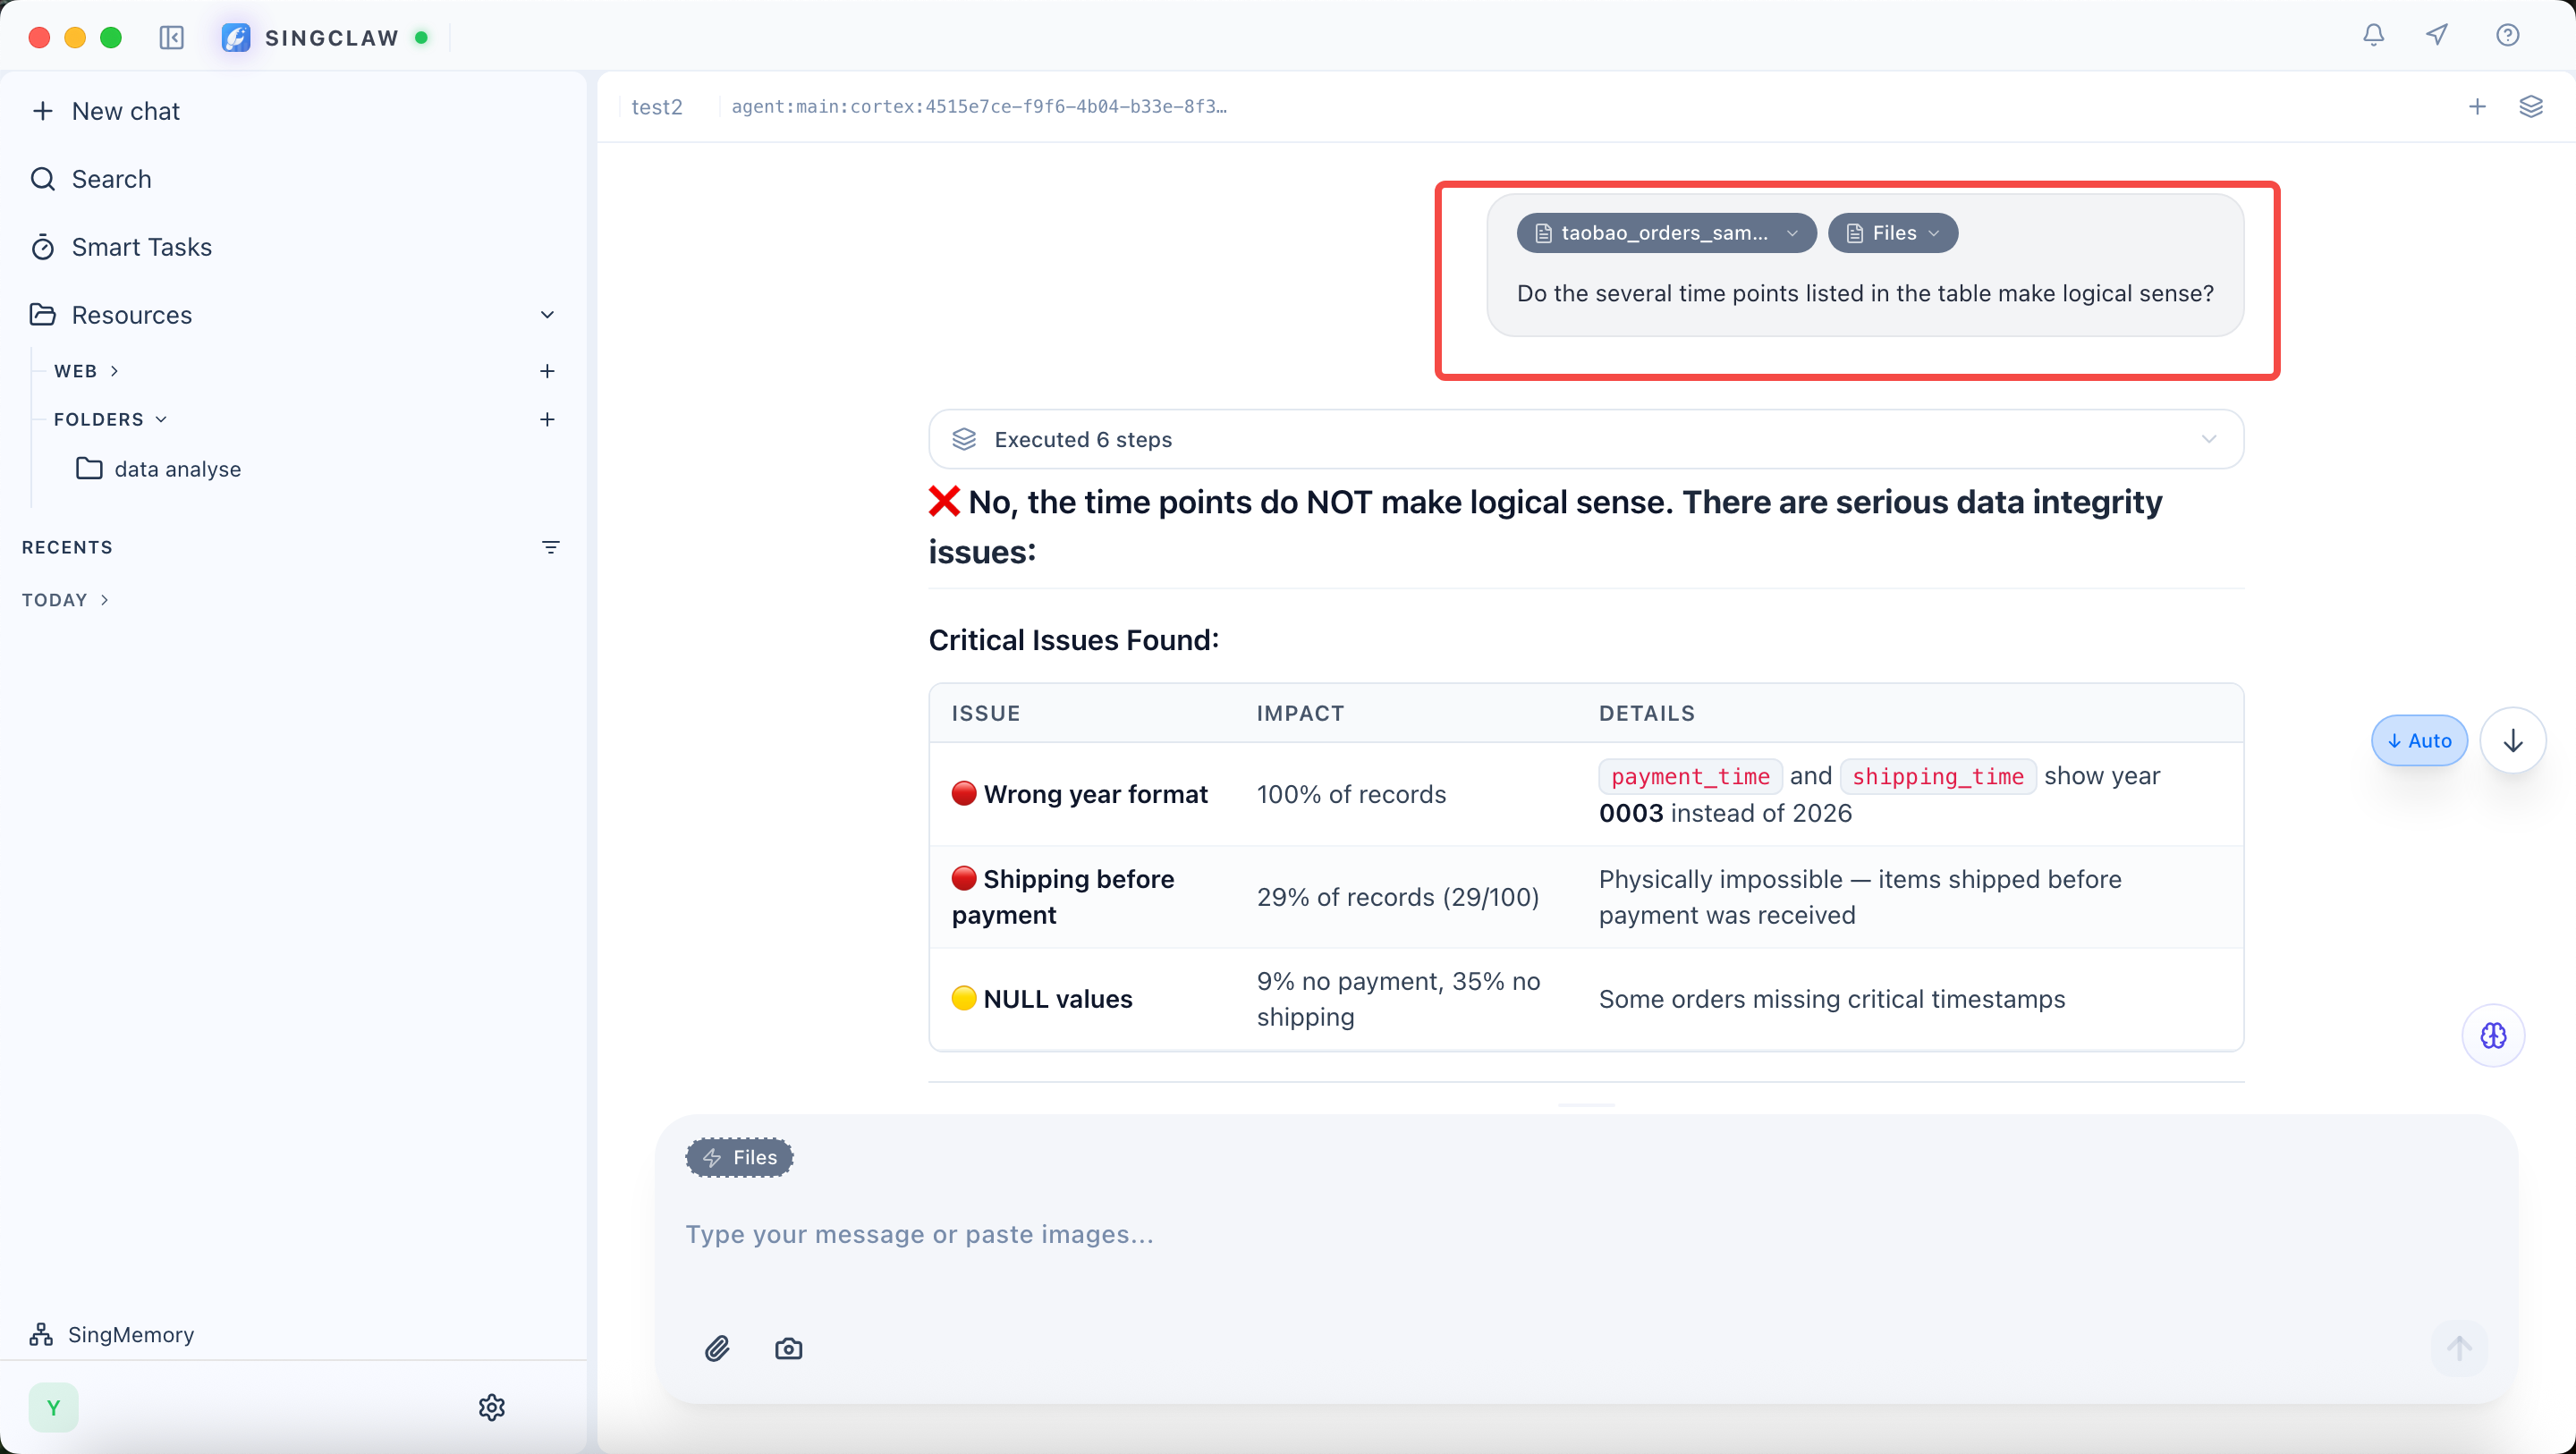Click the notifications bell icon
Screen dimensions: 2576x1454
(x=2373, y=36)
